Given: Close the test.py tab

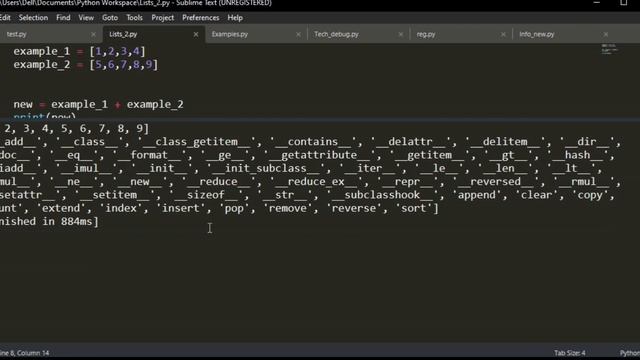Looking at the screenshot, I should [x=93, y=35].
